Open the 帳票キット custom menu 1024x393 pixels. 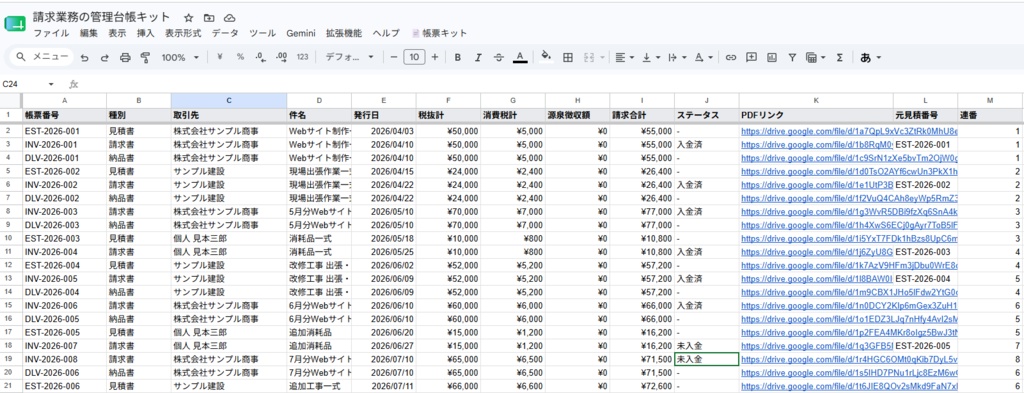coord(440,33)
